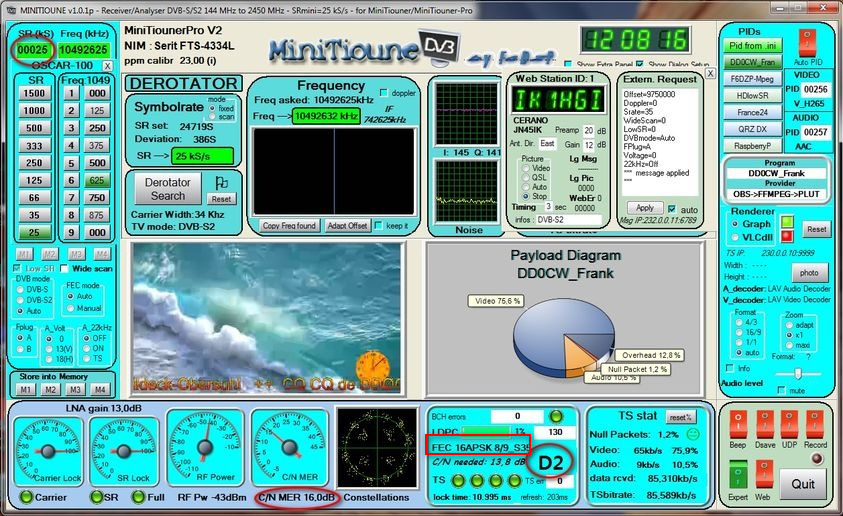The height and width of the screenshot is (516, 843).
Task: Toggle the Record rocker switch
Action: click(815, 425)
